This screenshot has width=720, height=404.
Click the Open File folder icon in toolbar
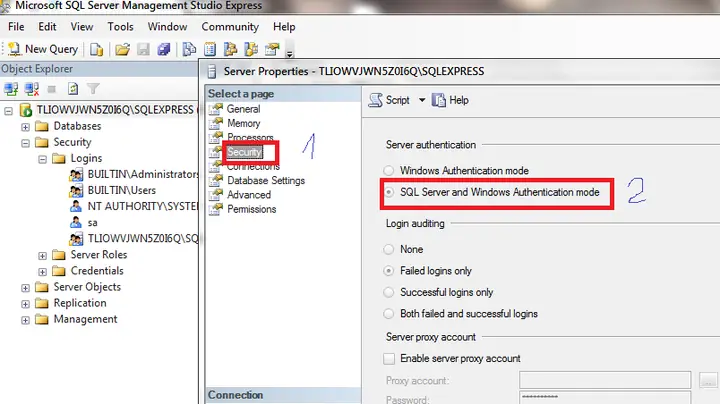[122, 49]
